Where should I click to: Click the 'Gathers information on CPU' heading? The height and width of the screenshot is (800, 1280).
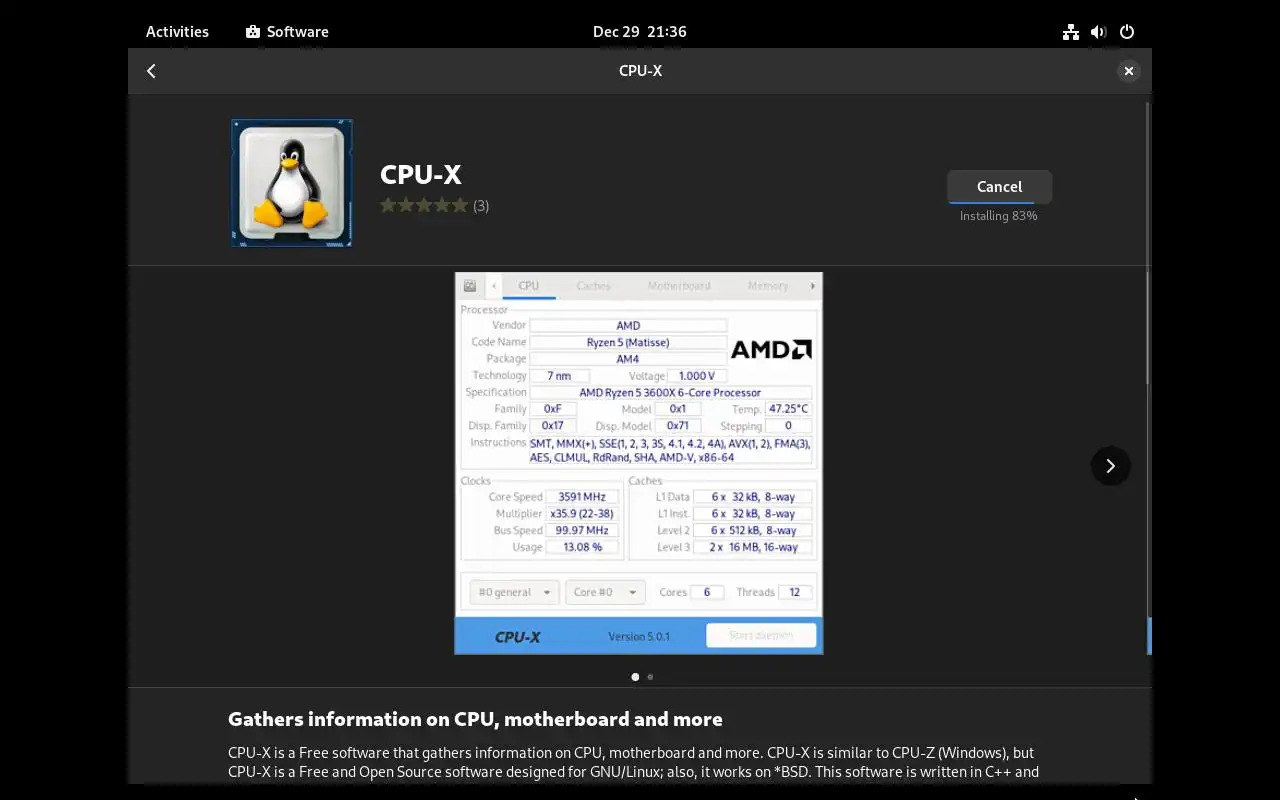click(x=475, y=719)
